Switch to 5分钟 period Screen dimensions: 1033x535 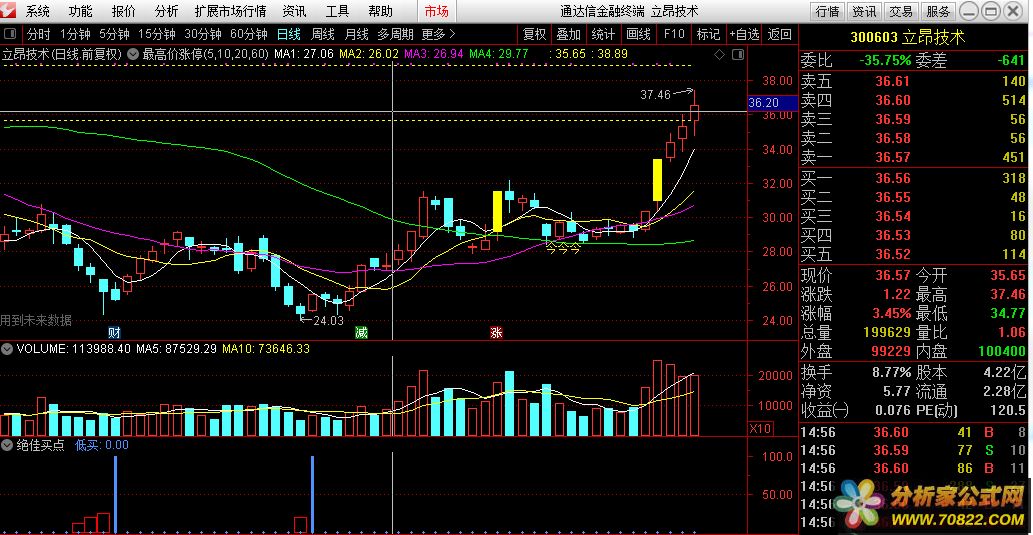pyautogui.click(x=115, y=34)
